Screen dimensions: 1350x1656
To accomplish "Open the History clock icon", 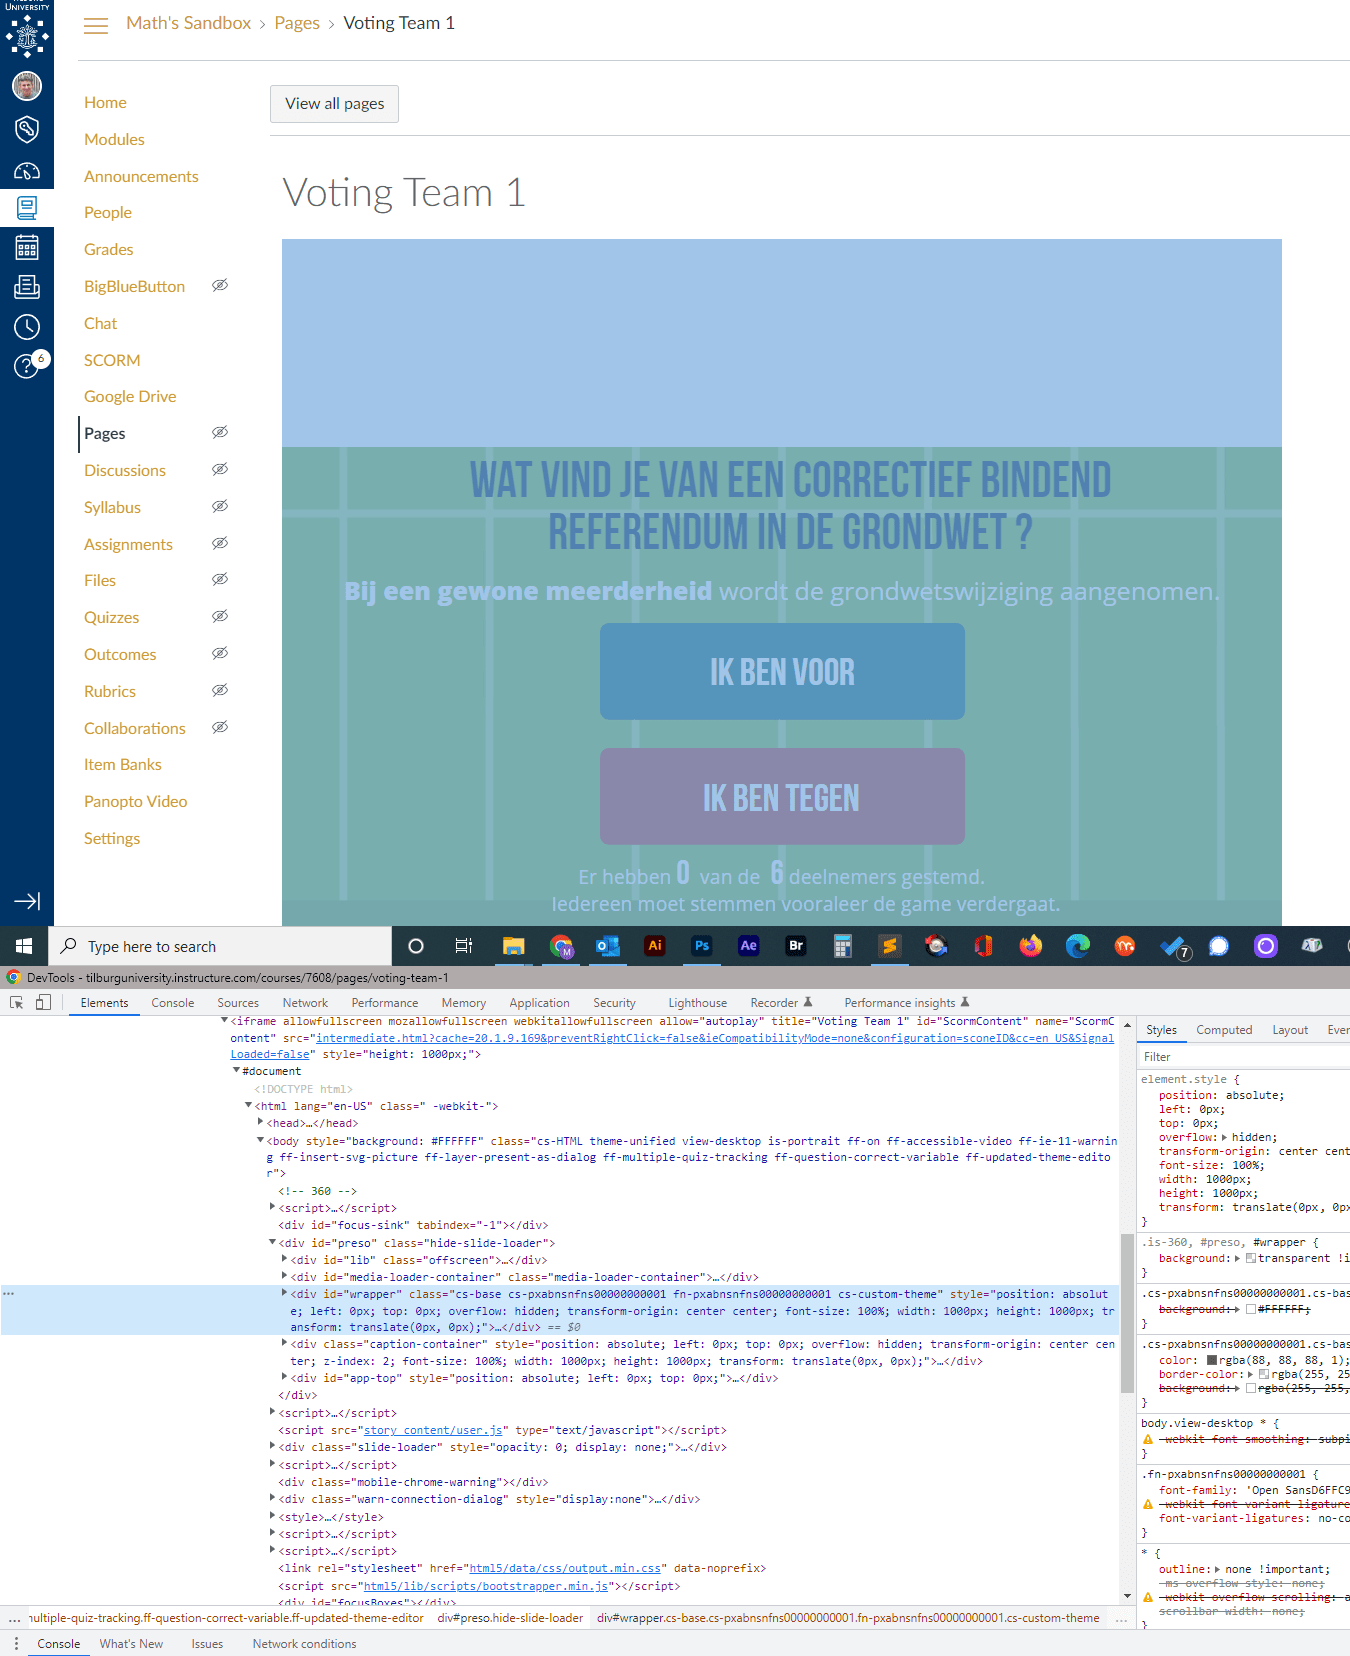I will (x=27, y=326).
